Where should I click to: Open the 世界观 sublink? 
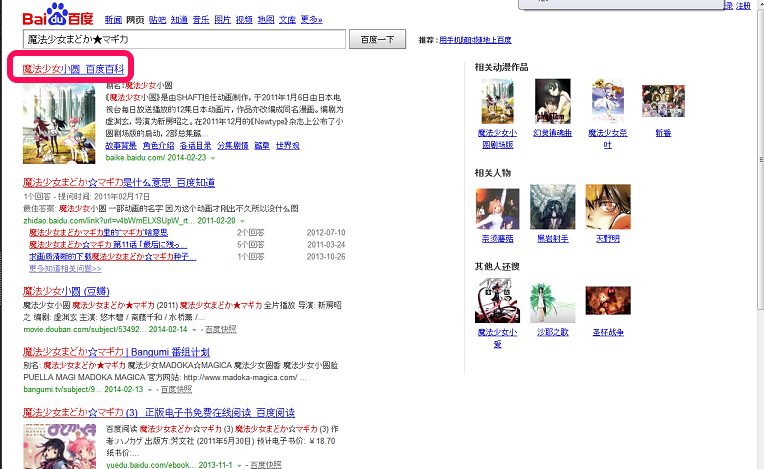[x=288, y=146]
